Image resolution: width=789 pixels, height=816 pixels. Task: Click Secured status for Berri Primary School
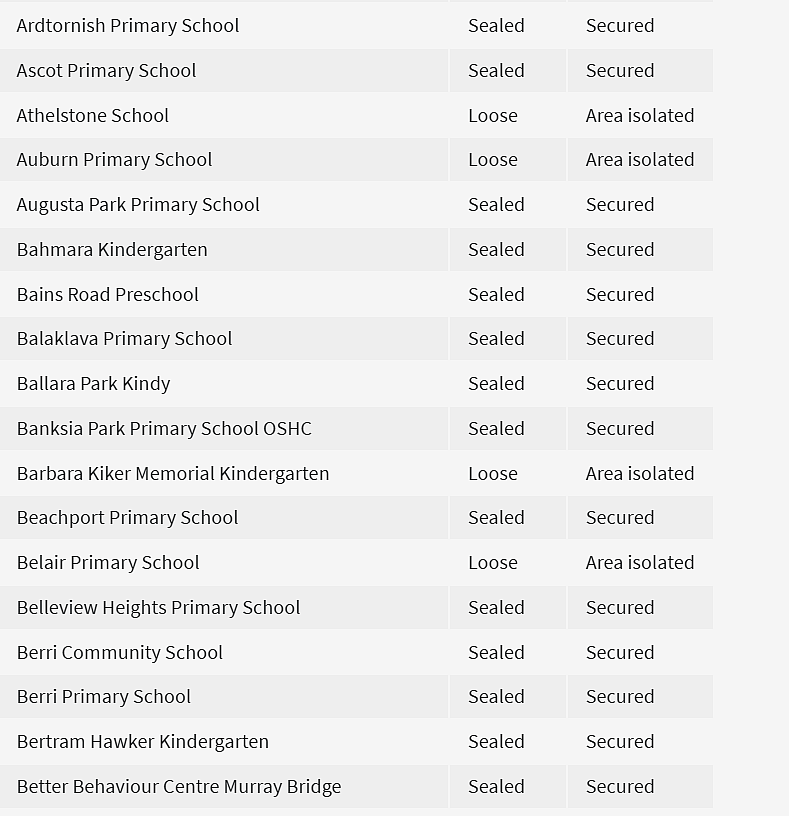(620, 697)
